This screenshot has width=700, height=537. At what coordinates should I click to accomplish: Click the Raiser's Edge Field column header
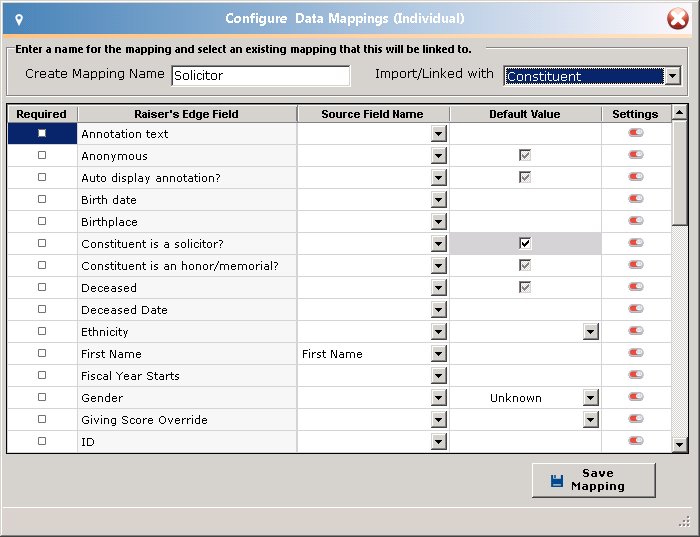(186, 114)
